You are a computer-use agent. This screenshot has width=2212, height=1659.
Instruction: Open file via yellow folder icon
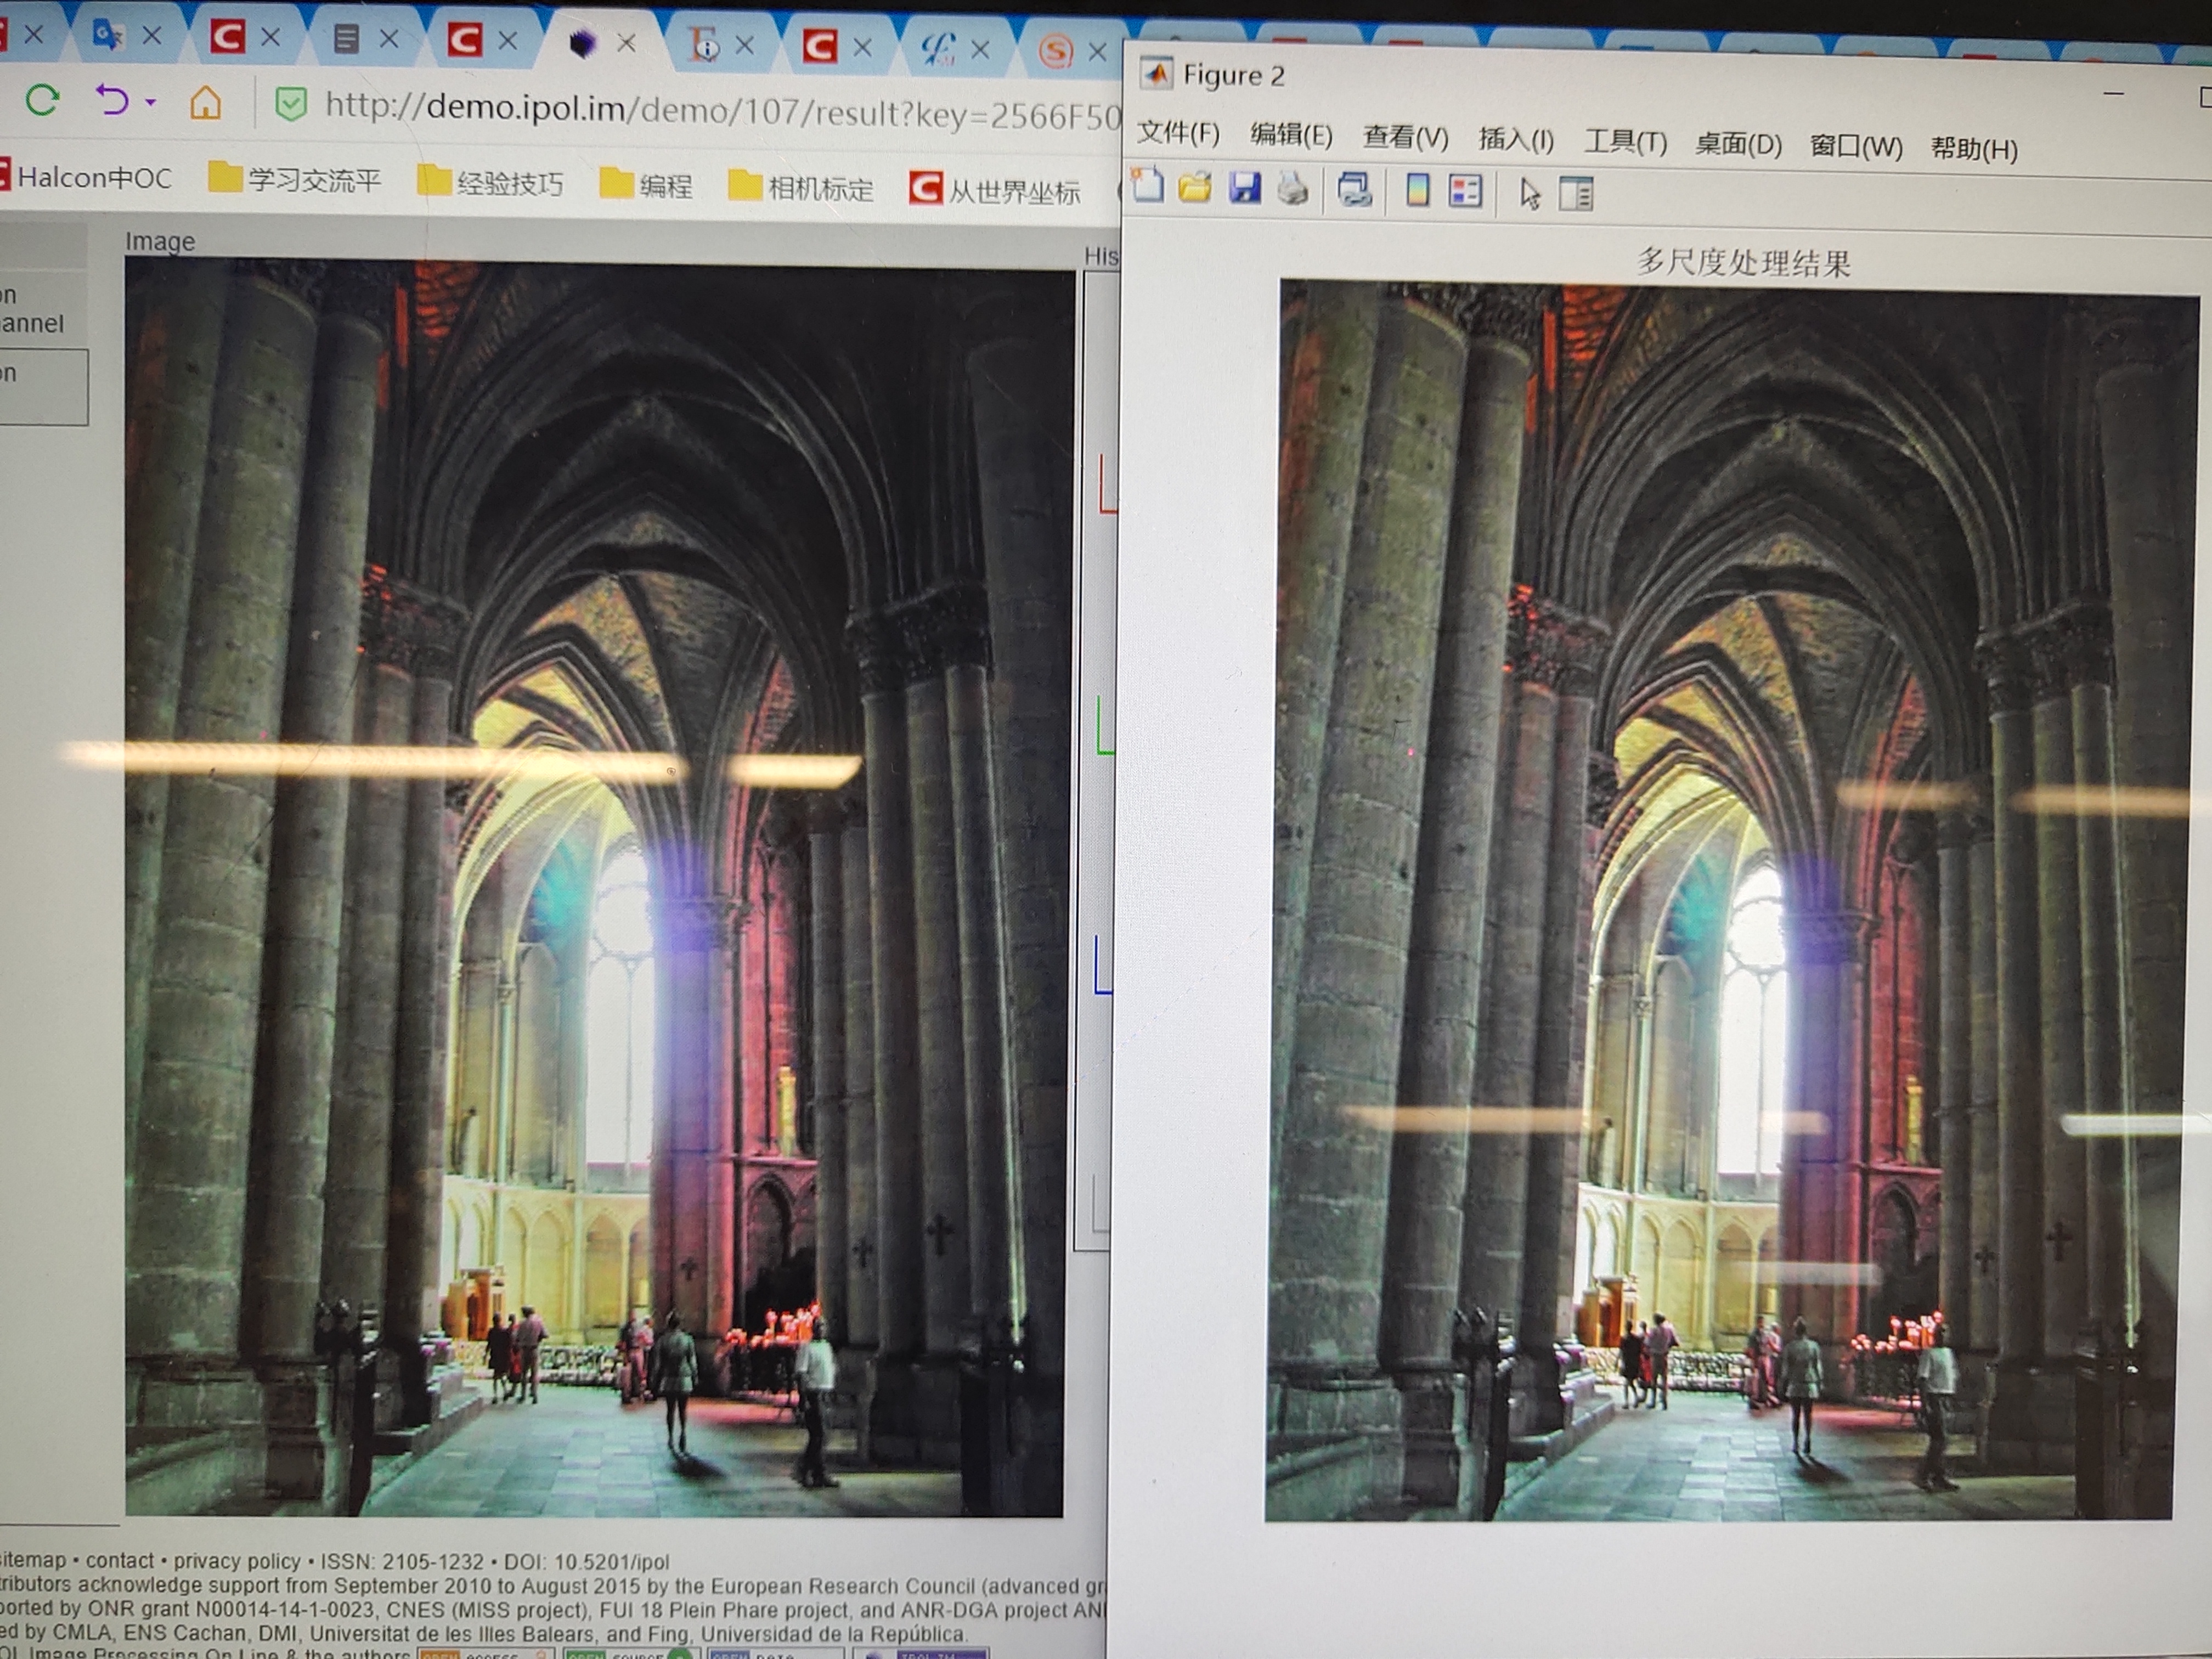pos(1195,187)
